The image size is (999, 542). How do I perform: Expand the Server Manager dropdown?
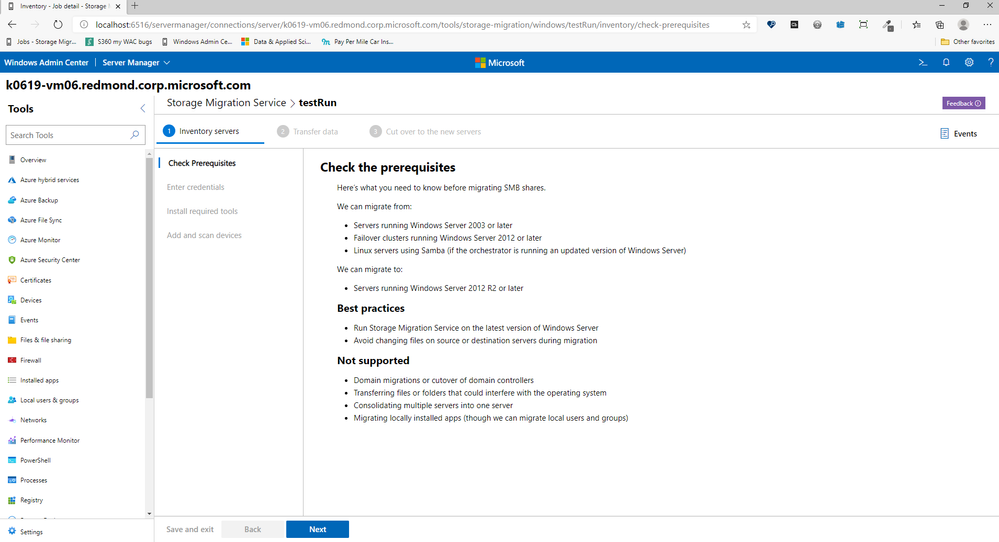pos(136,62)
